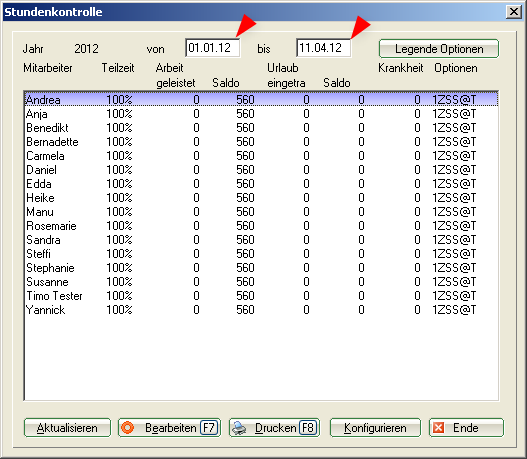Viewport: 527px width, 459px height.
Task: Select employee Anja in the list
Action: click(261, 114)
